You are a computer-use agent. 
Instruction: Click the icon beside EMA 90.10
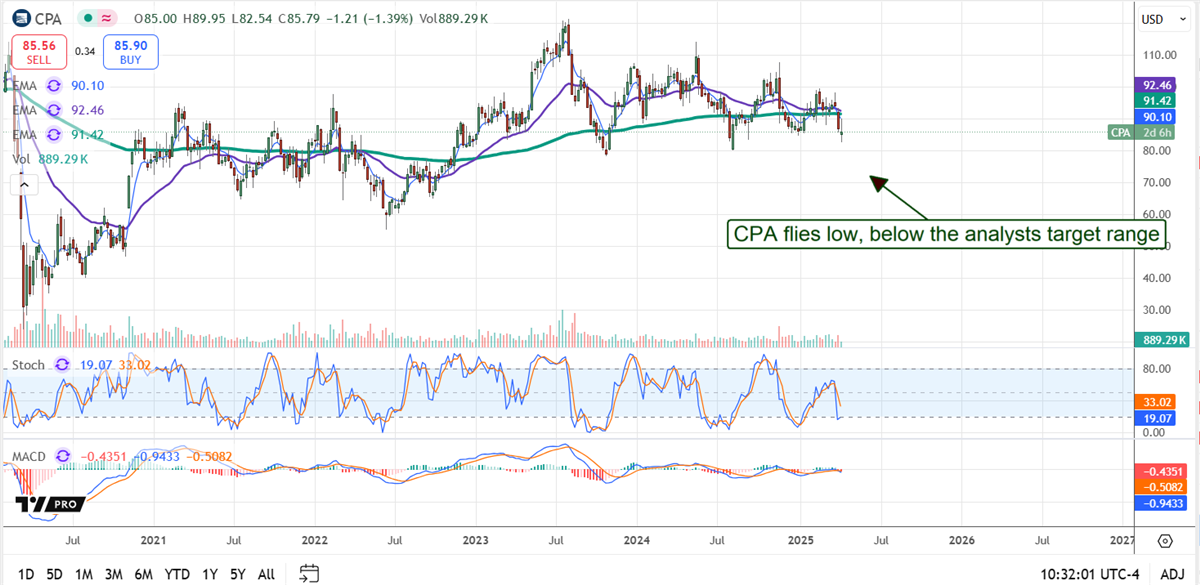(54, 87)
